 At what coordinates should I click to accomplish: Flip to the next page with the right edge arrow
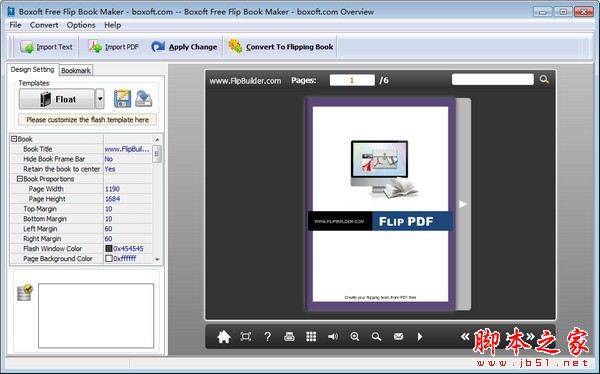[x=463, y=204]
